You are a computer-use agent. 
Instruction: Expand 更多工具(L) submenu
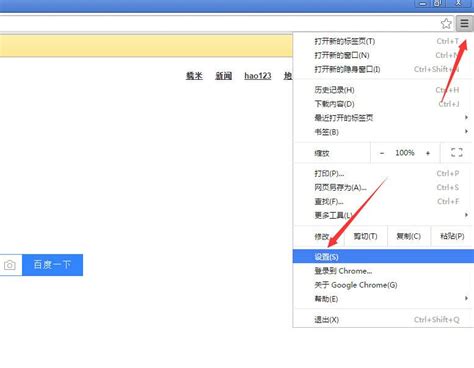click(383, 215)
